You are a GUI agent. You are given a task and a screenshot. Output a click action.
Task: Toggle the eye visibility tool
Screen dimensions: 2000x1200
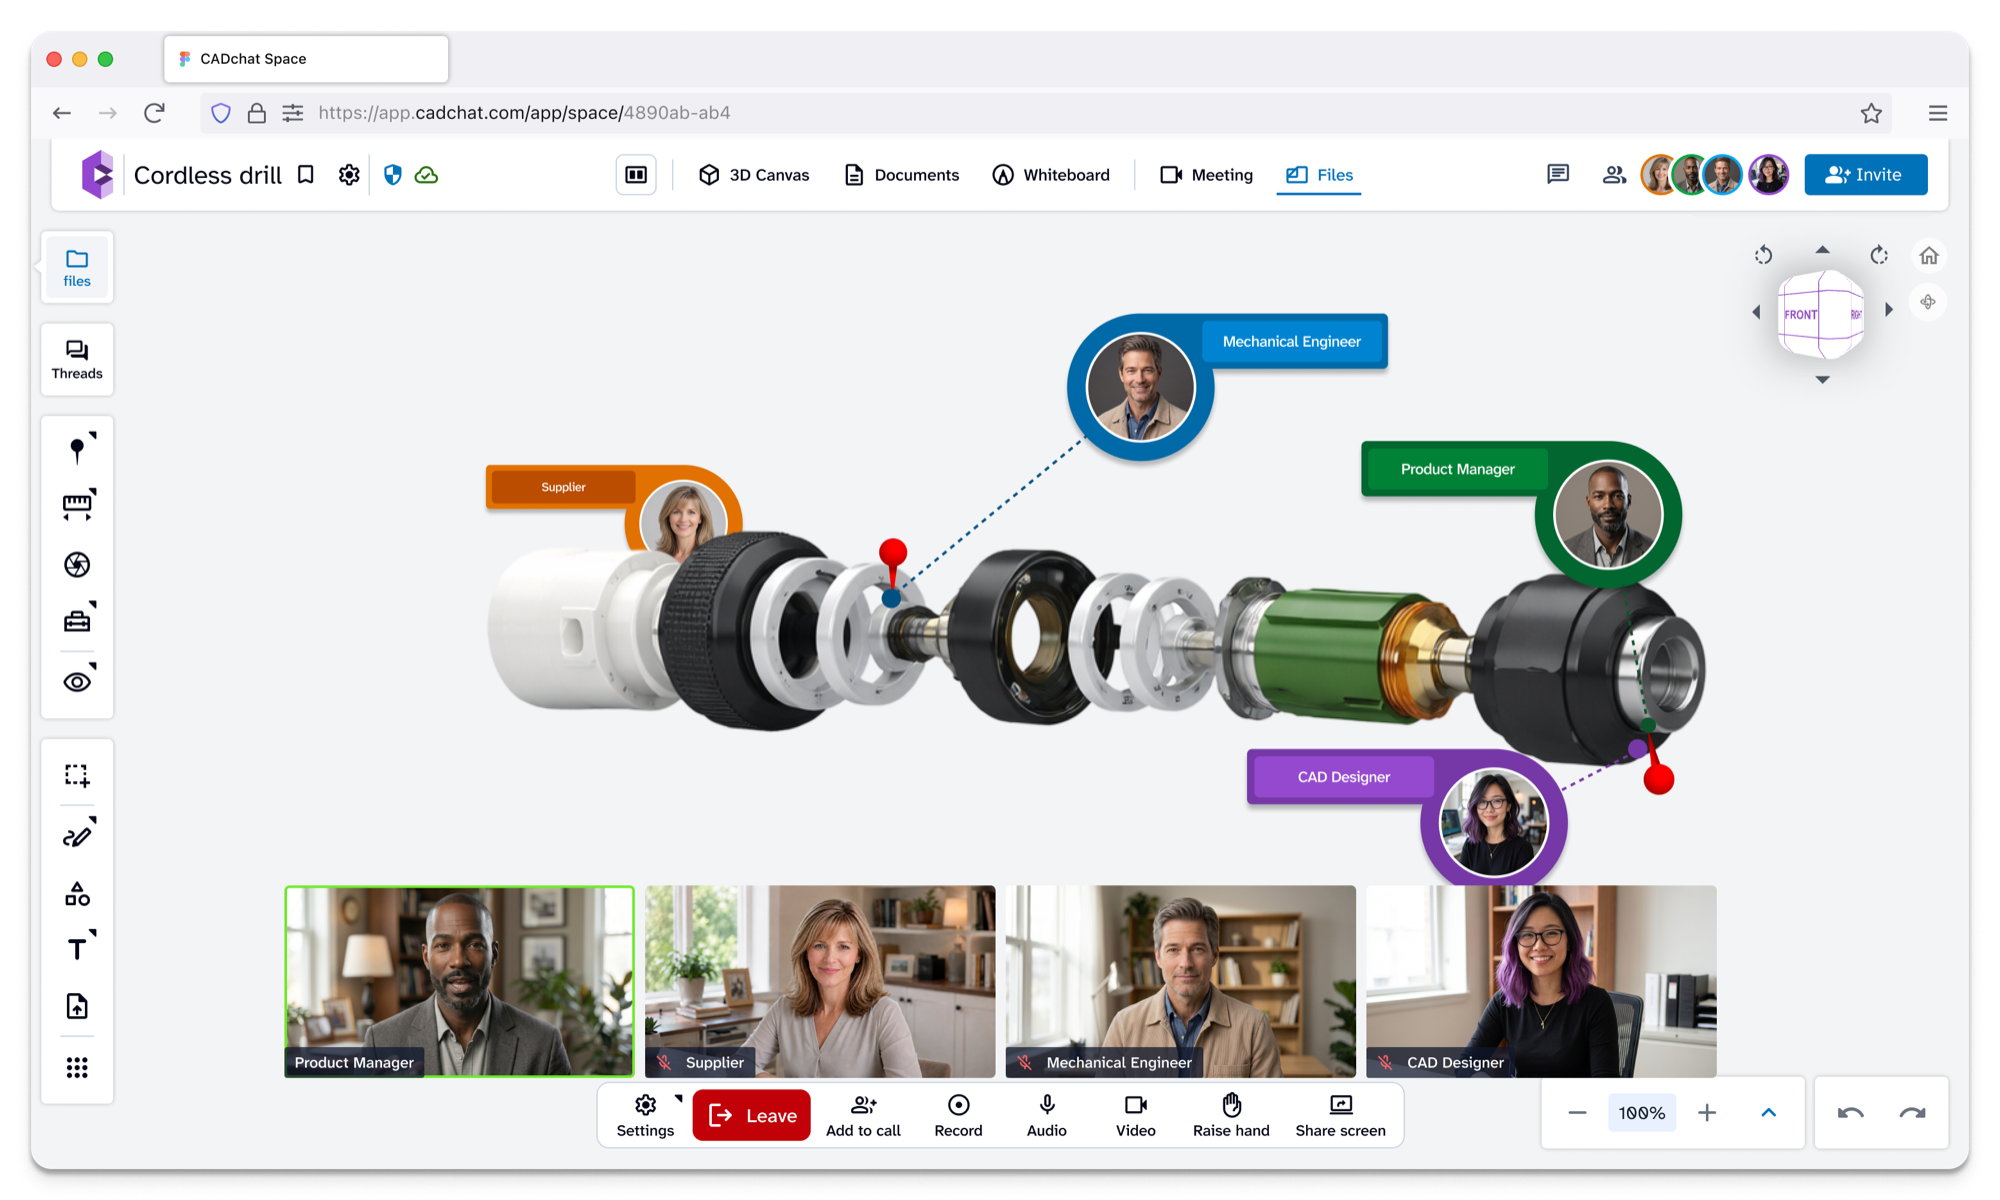77,681
